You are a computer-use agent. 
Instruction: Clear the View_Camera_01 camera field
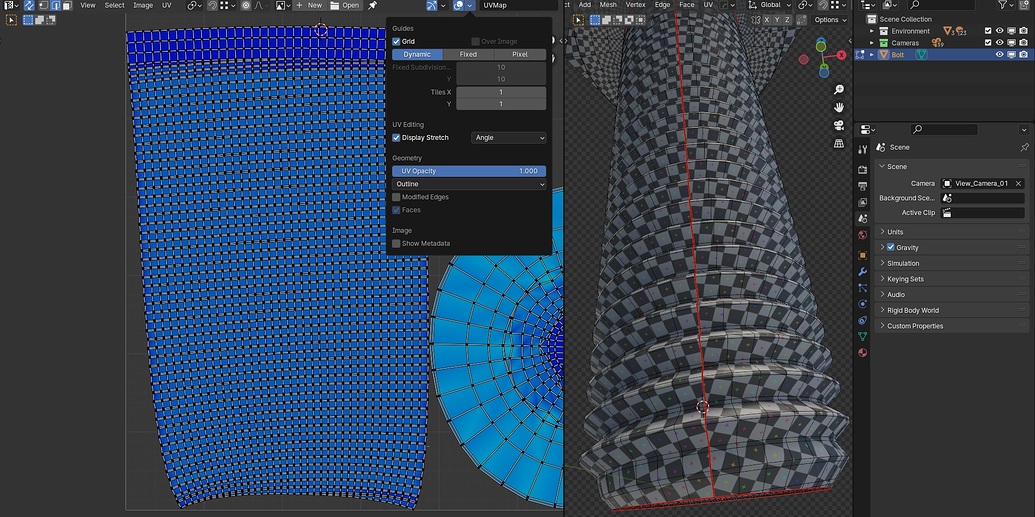point(1018,184)
